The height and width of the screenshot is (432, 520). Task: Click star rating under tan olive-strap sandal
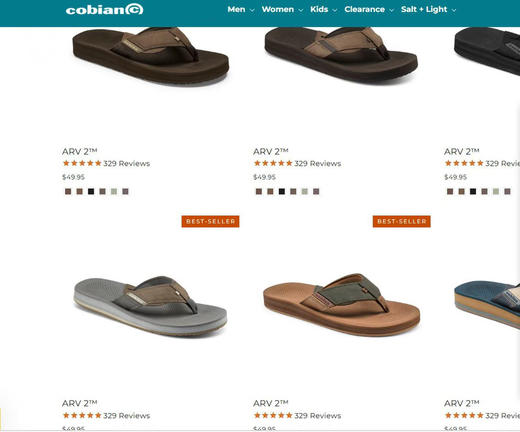273,415
